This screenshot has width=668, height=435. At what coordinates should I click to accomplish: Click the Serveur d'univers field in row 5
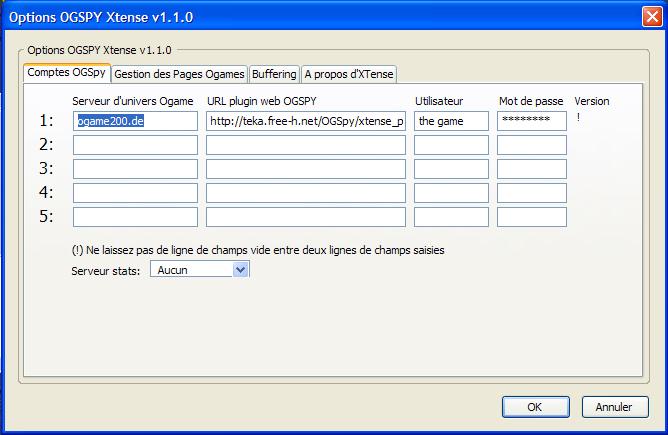click(135, 216)
